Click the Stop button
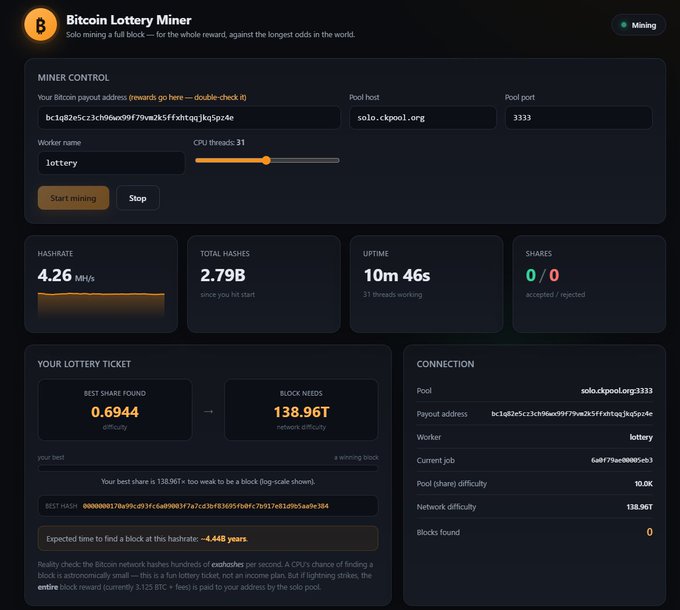This screenshot has height=610, width=680. click(137, 198)
